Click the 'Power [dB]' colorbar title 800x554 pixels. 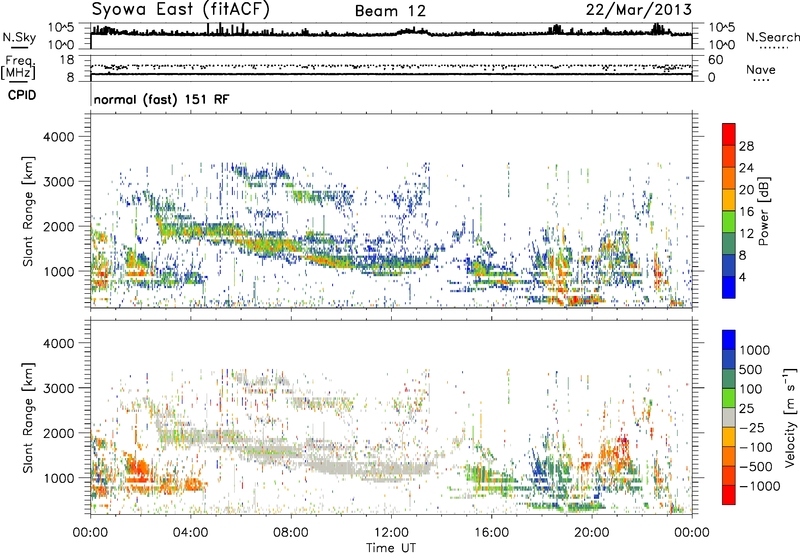763,211
